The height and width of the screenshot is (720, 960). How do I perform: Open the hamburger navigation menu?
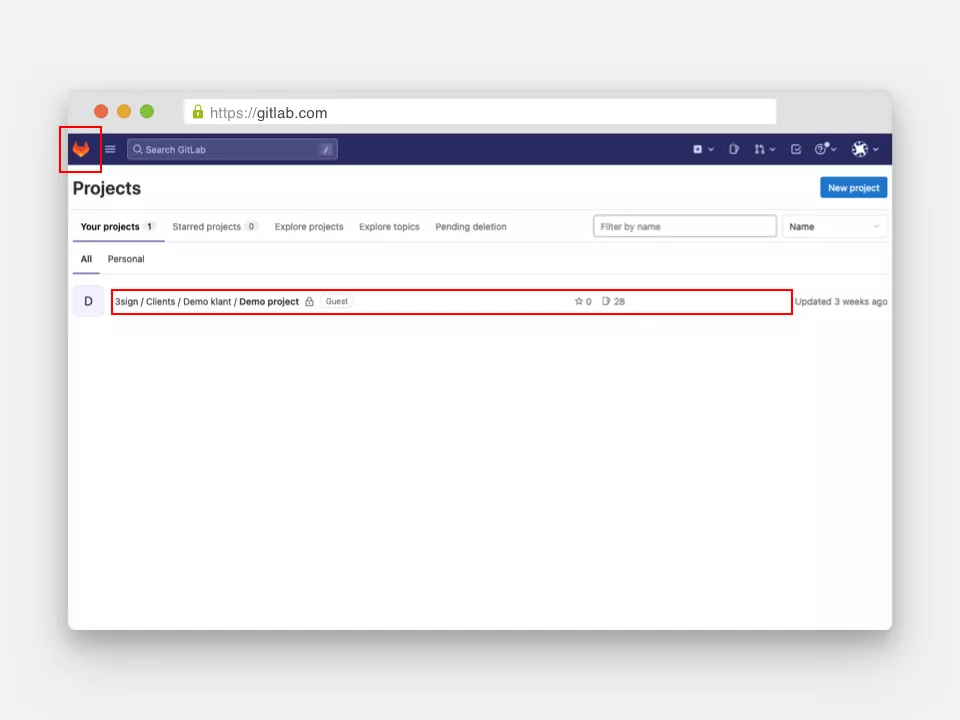click(110, 149)
